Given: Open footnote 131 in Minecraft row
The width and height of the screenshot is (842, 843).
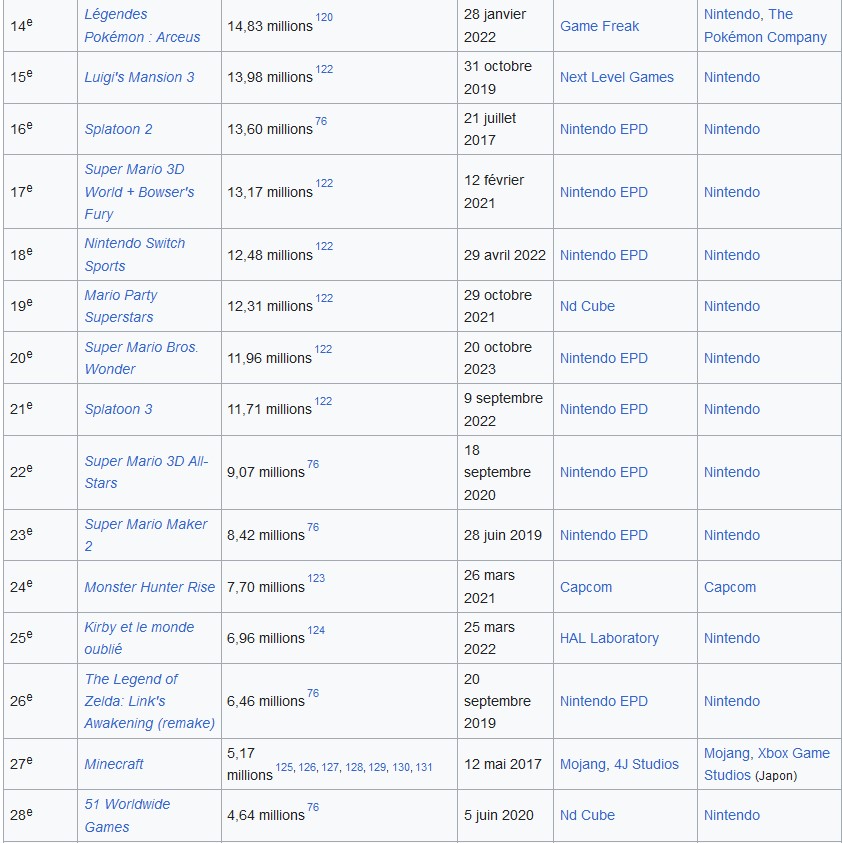Looking at the screenshot, I should (424, 768).
